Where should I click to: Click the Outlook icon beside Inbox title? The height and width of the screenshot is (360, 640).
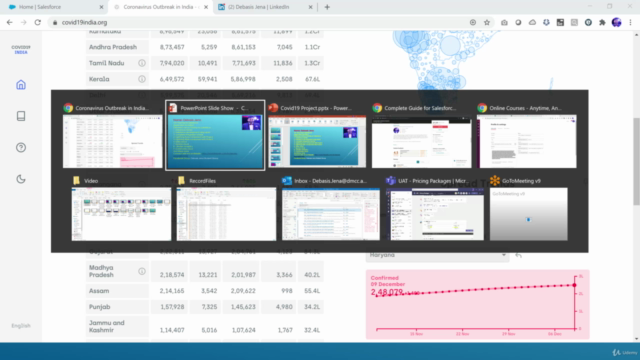coord(287,180)
